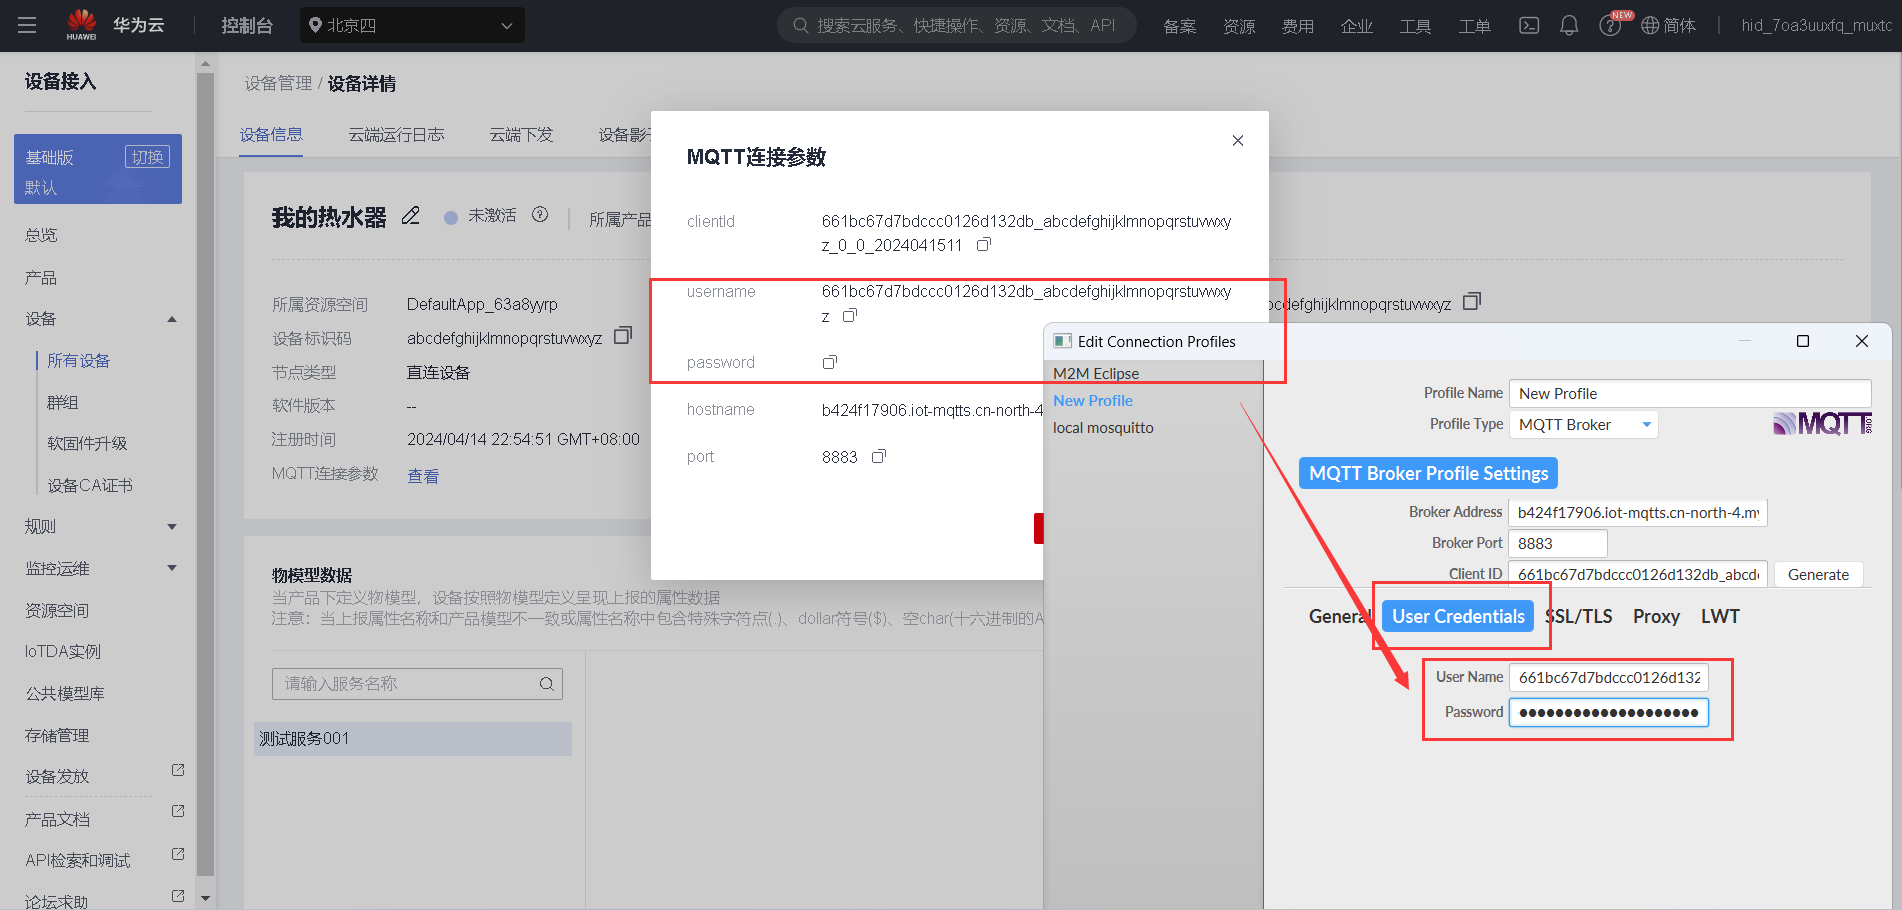Open external link icon for API检索和调试
The image size is (1902, 910).
[178, 854]
